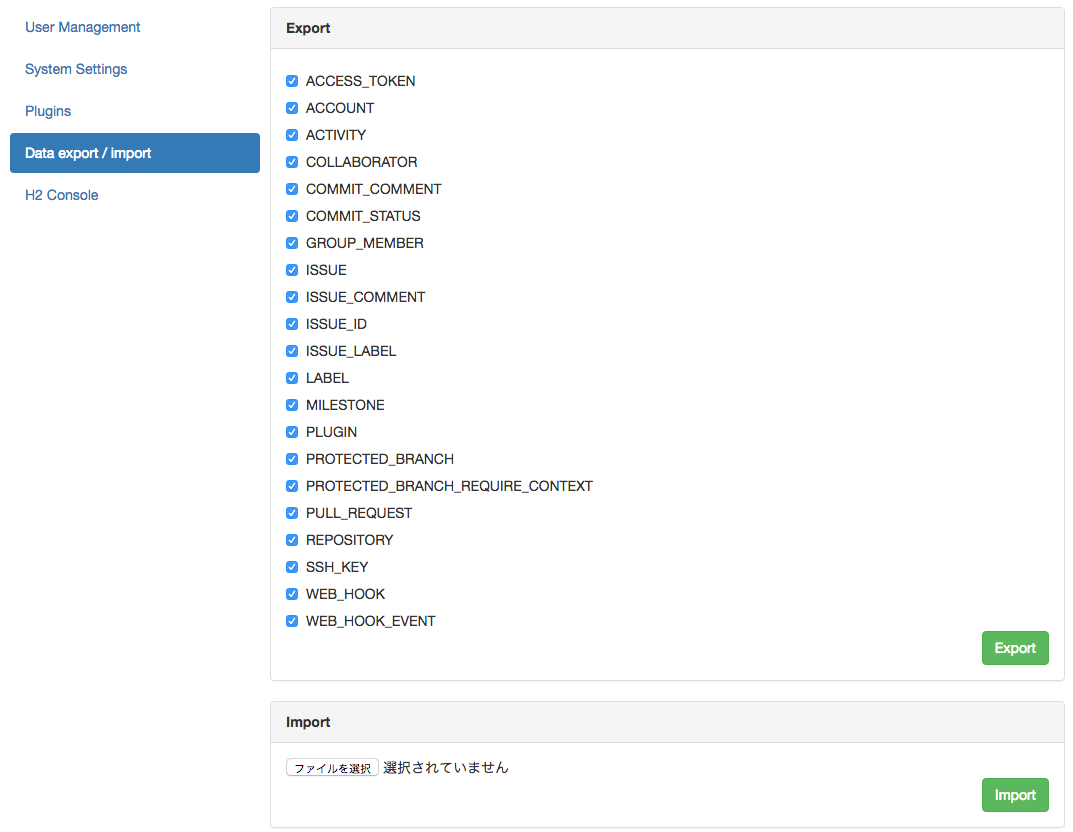This screenshot has height=832, width=1073.
Task: Navigate to System Settings
Action: coord(76,69)
